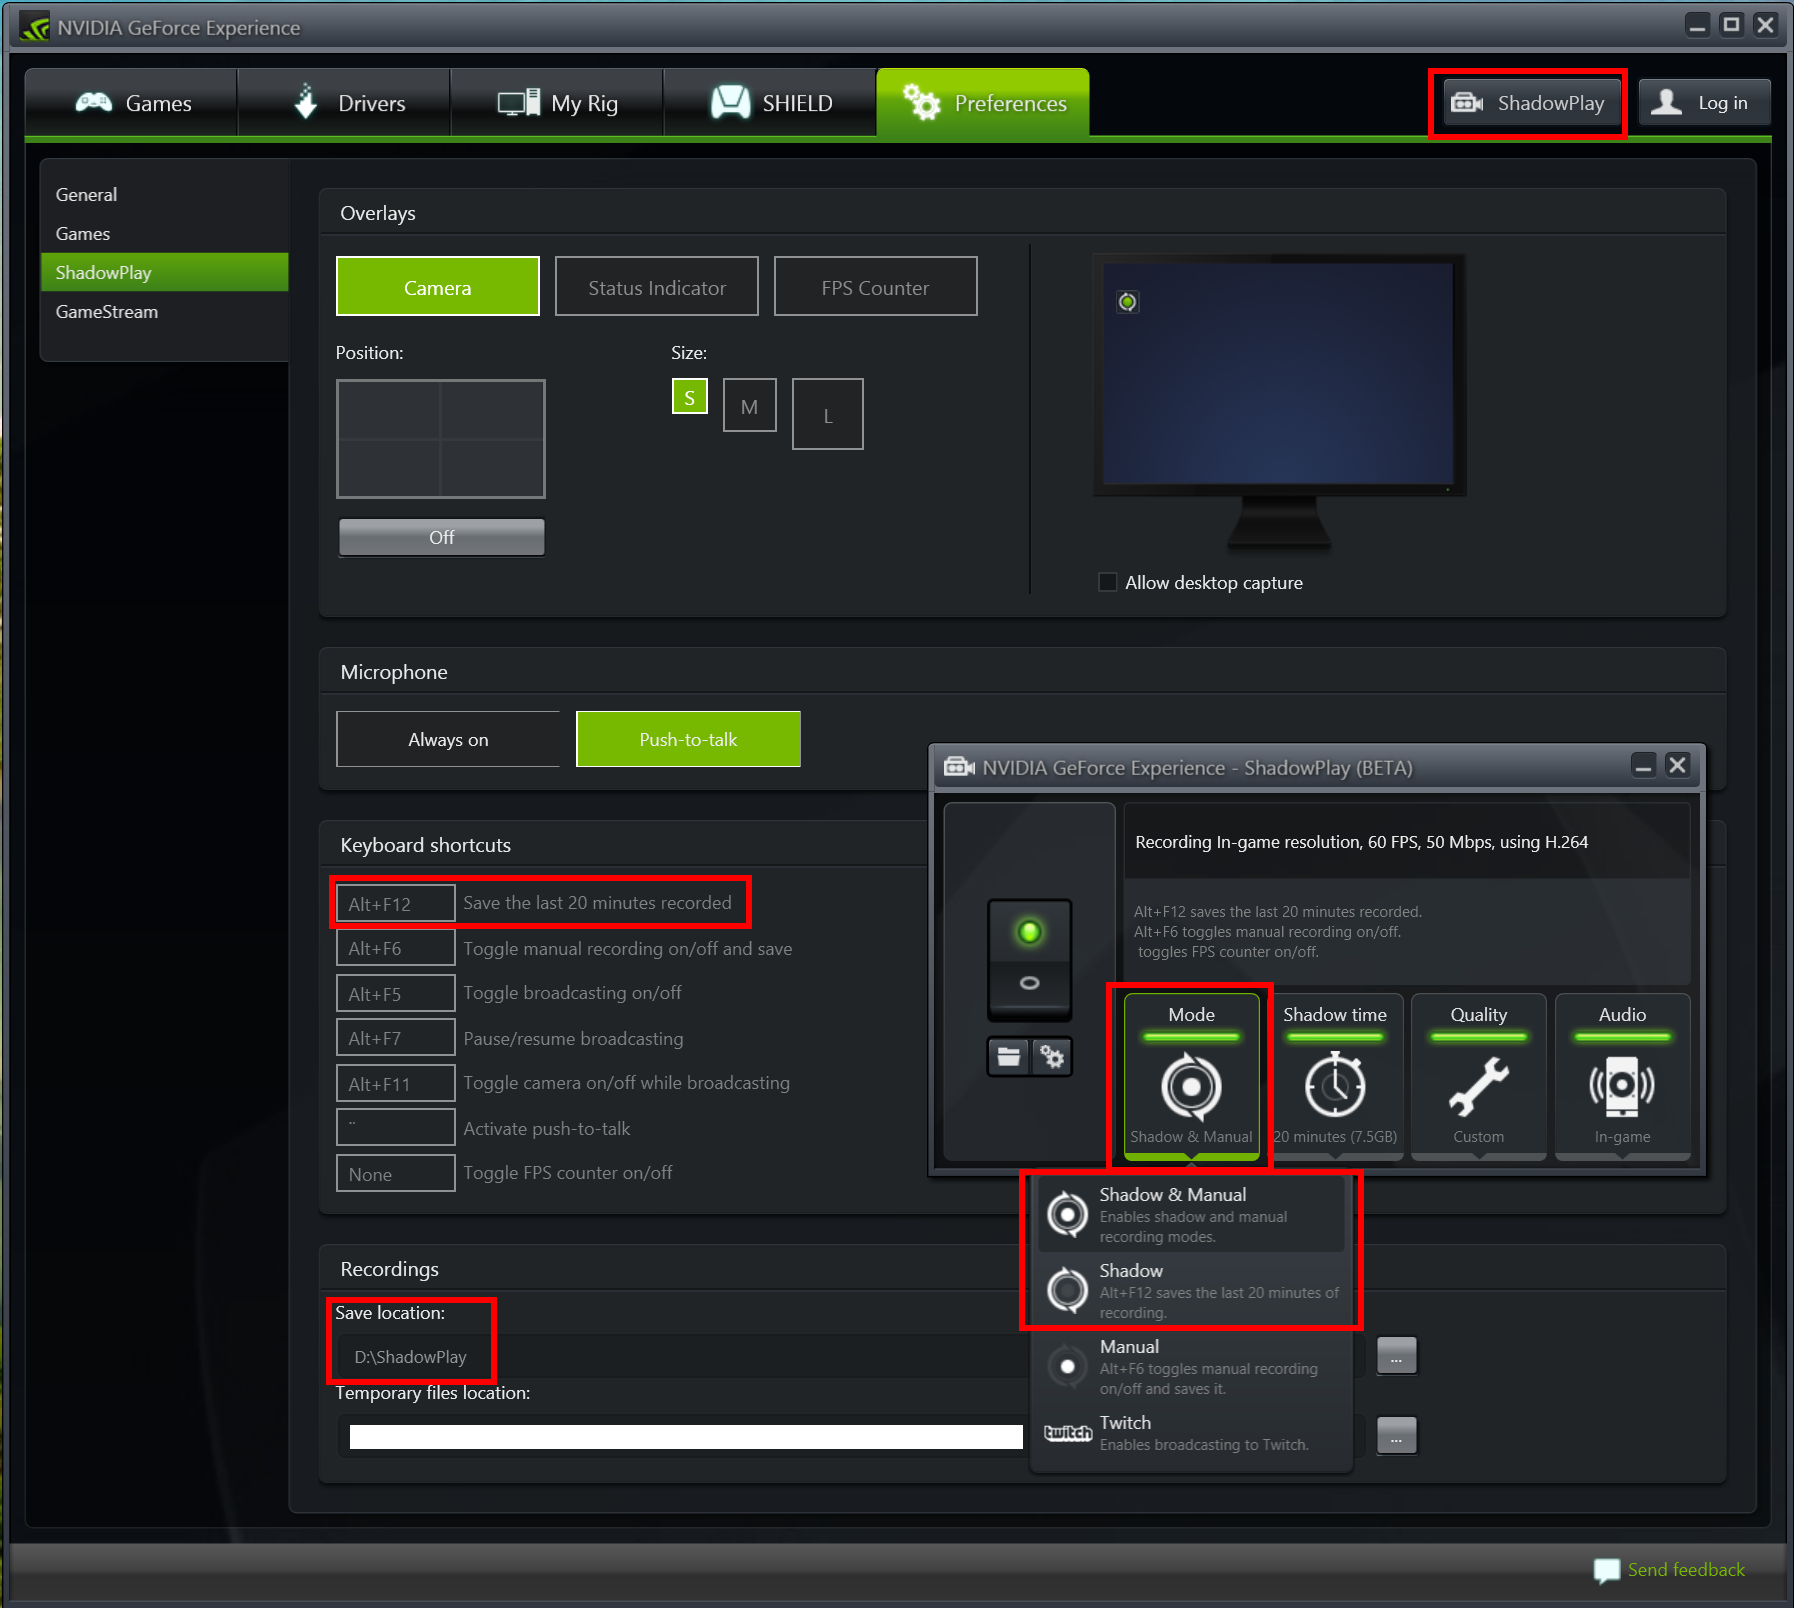Viewport: 1794px width, 1608px height.
Task: Click the gears icon on Preferences tab
Action: coord(921,102)
